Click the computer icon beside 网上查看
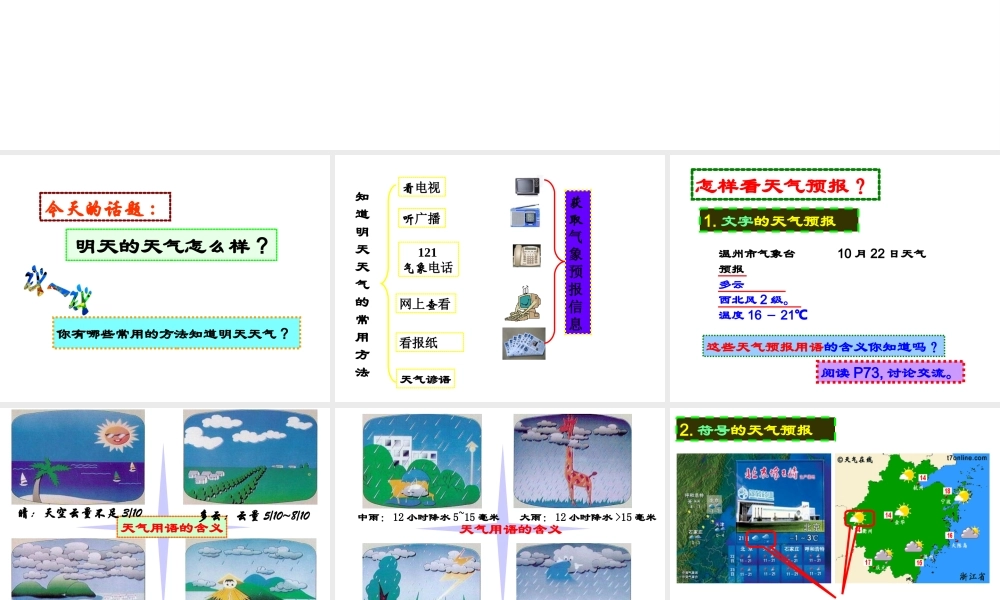1000x600 pixels. tap(524, 304)
